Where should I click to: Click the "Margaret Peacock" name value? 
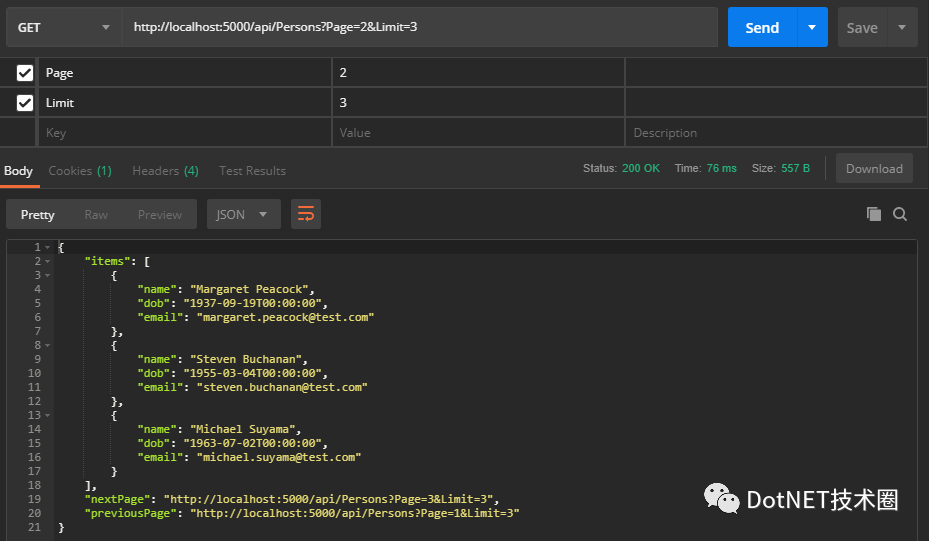(249, 289)
